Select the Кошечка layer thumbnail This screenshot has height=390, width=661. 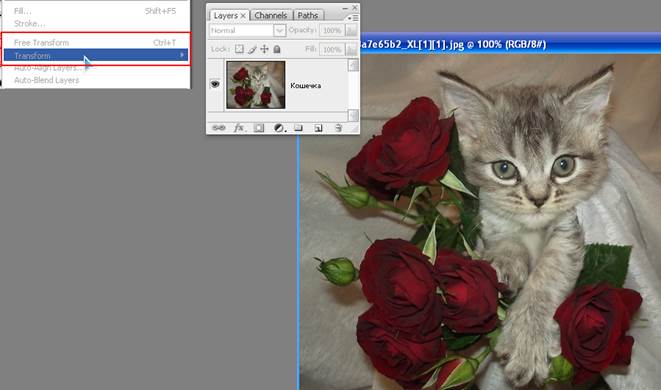tap(255, 85)
